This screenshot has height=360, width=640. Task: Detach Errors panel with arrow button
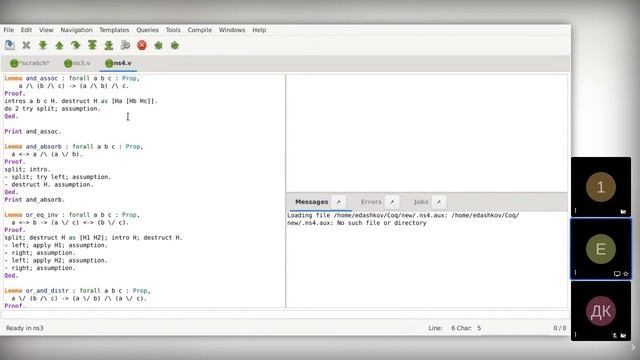click(x=392, y=202)
